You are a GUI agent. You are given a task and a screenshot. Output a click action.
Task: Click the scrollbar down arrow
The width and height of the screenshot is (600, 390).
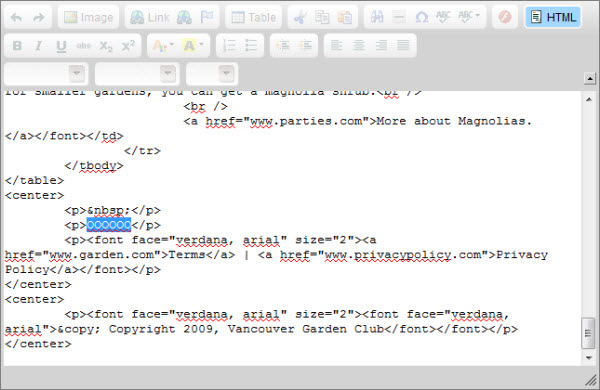[x=589, y=358]
